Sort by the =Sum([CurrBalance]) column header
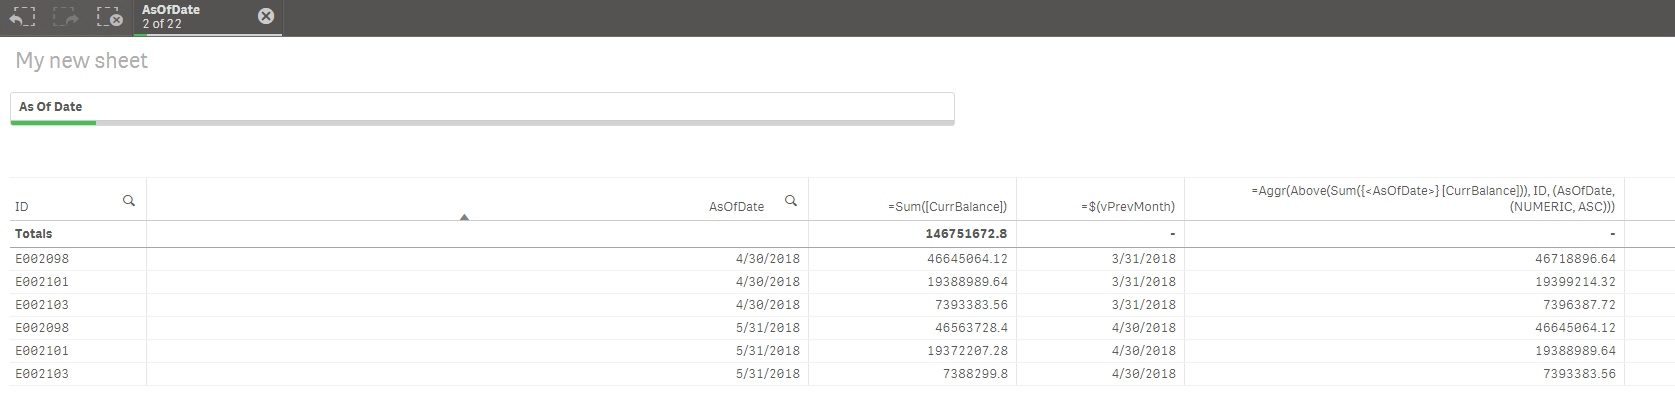 (947, 207)
